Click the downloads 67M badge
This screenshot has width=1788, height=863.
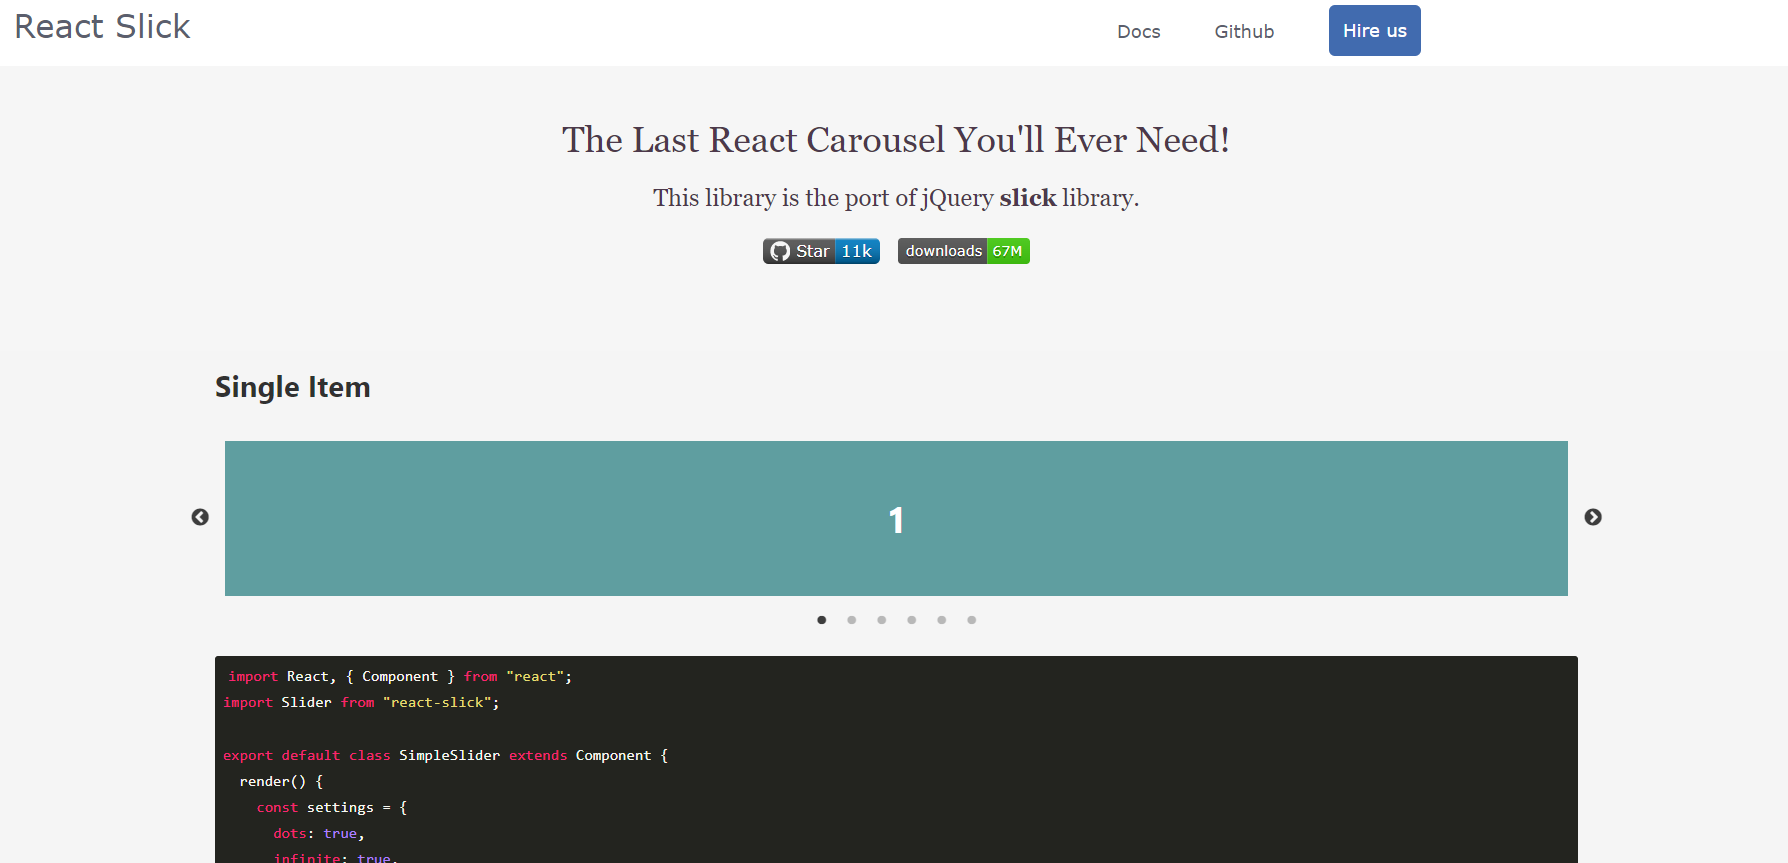964,251
